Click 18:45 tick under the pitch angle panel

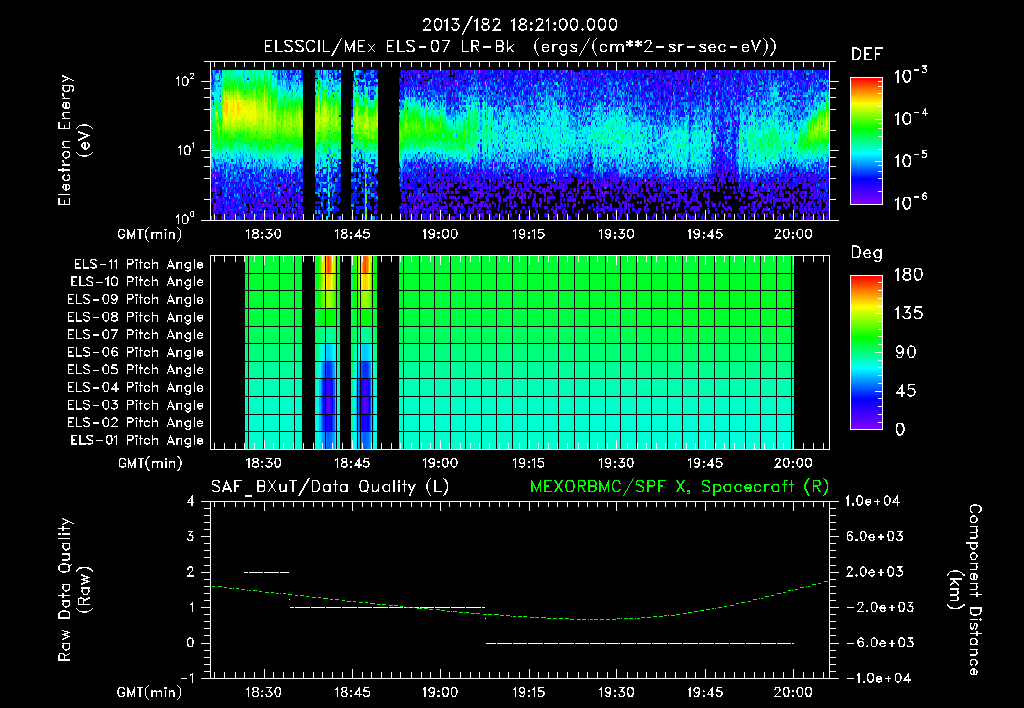[x=351, y=464]
